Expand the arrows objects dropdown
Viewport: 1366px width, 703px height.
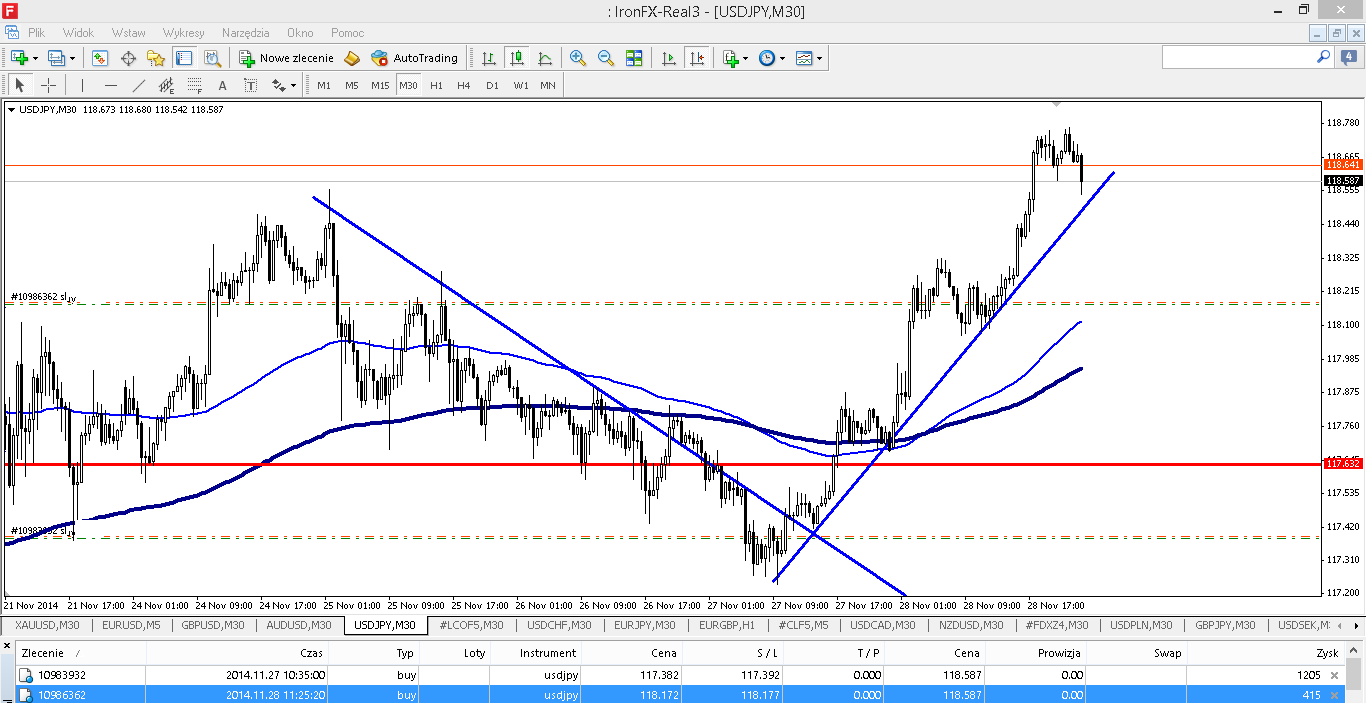[293, 85]
